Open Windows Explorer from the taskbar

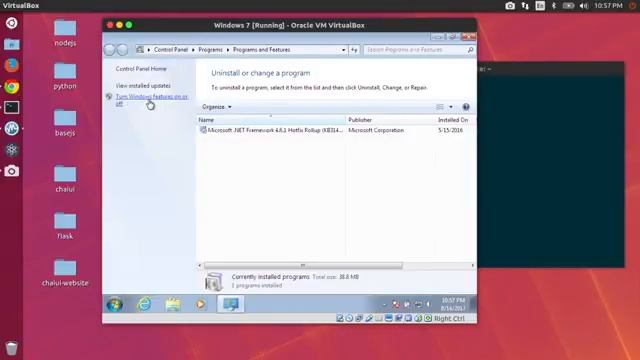(x=173, y=304)
